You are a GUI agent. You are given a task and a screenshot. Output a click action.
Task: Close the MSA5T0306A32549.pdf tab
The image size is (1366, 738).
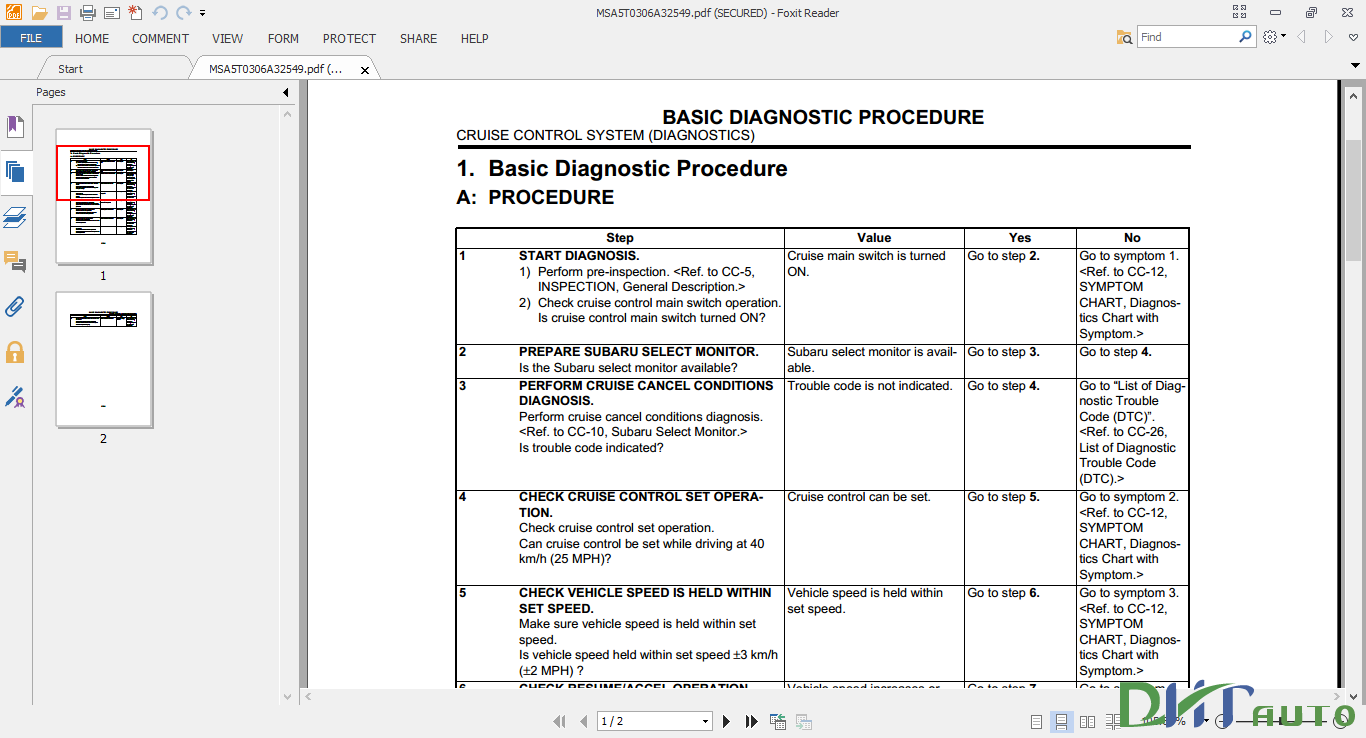coord(365,70)
